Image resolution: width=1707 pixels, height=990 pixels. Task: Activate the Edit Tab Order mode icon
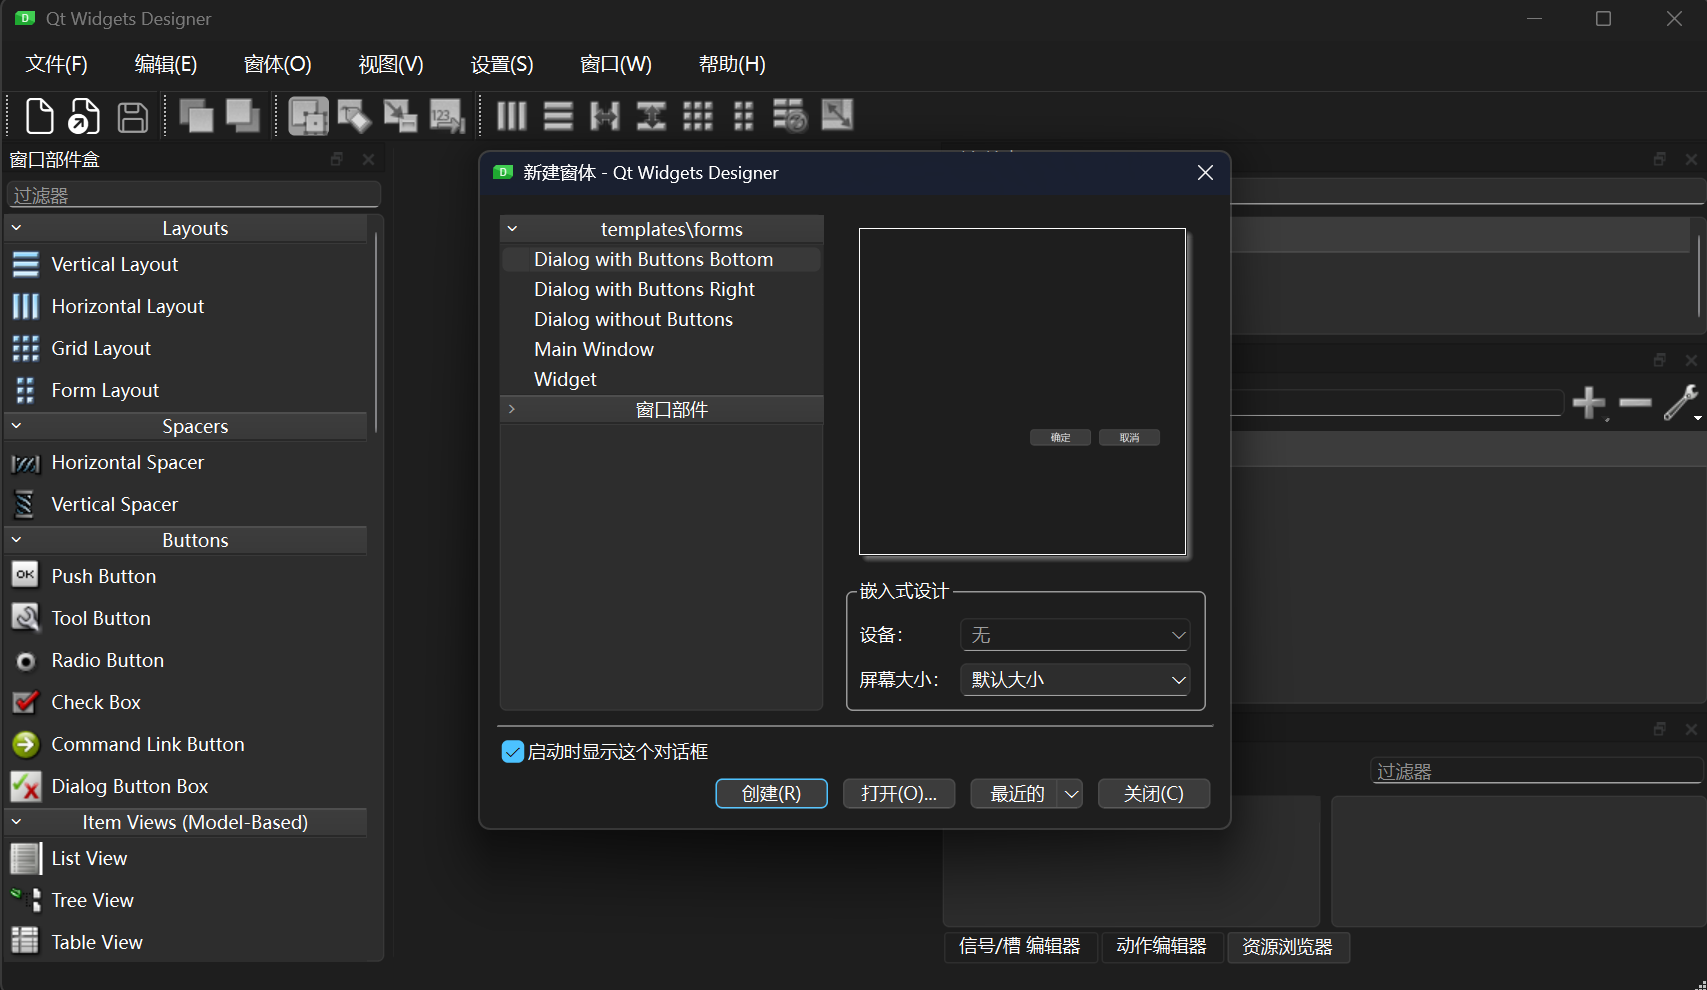click(x=447, y=116)
